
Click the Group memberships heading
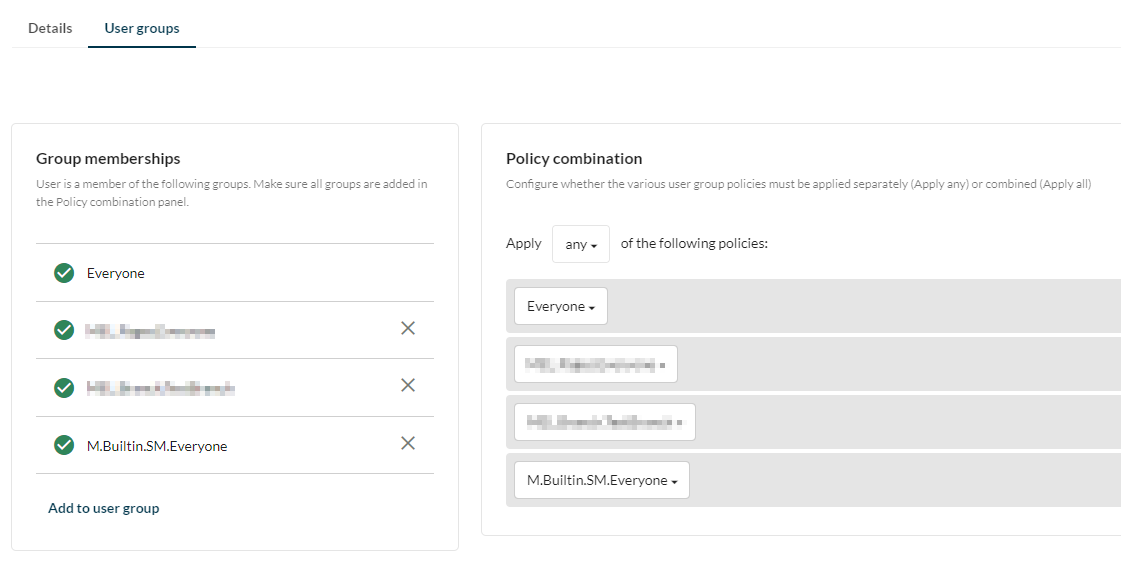108,158
